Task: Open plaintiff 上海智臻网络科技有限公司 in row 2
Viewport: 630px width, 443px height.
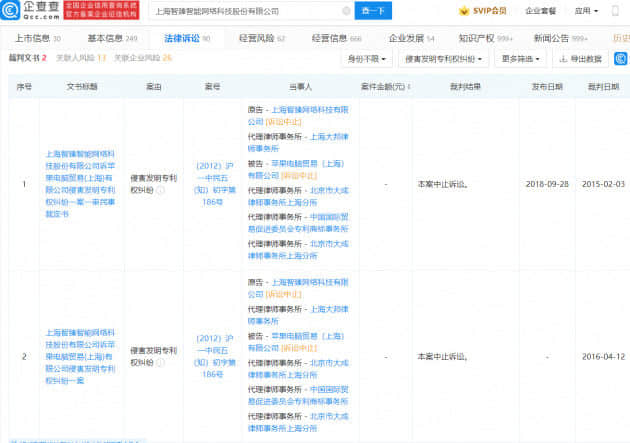Action: tap(298, 288)
